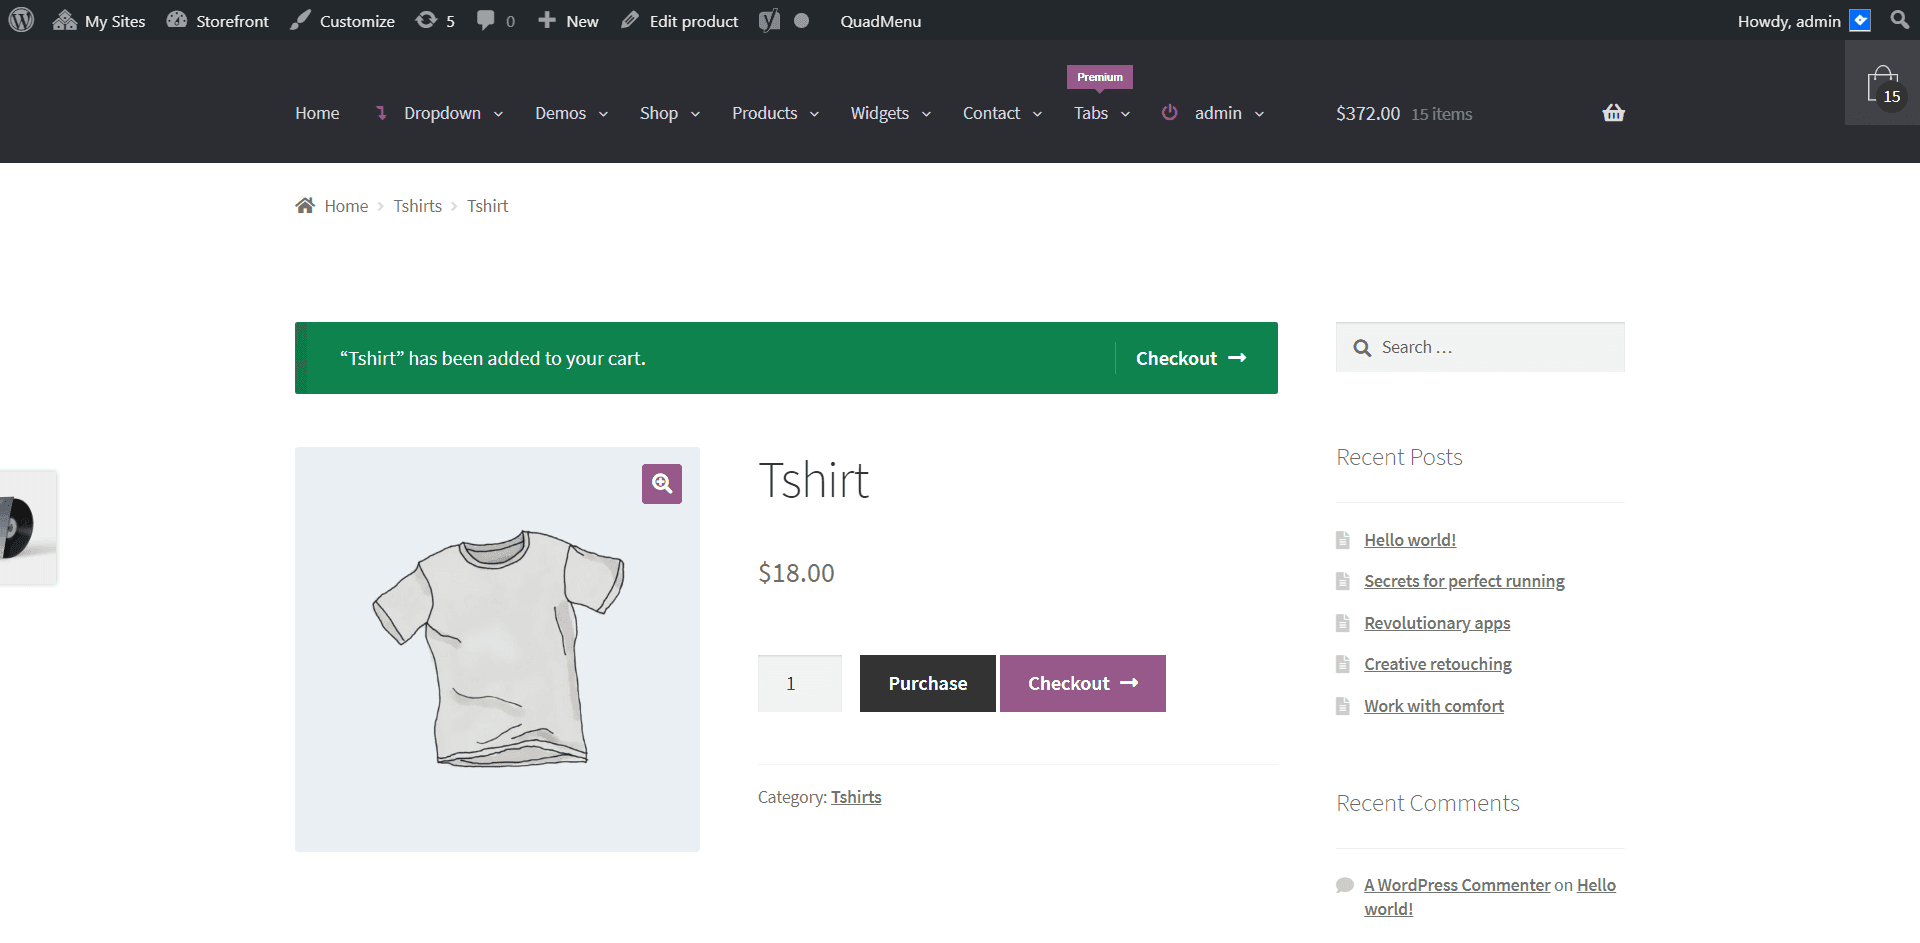Open Customize from the admin bar
The width and height of the screenshot is (1920, 943).
tap(342, 20)
